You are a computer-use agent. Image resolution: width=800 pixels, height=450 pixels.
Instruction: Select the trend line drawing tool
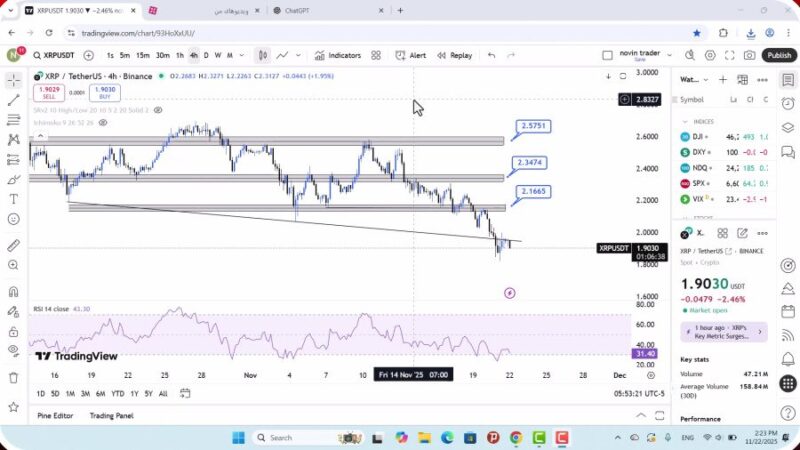tap(13, 100)
